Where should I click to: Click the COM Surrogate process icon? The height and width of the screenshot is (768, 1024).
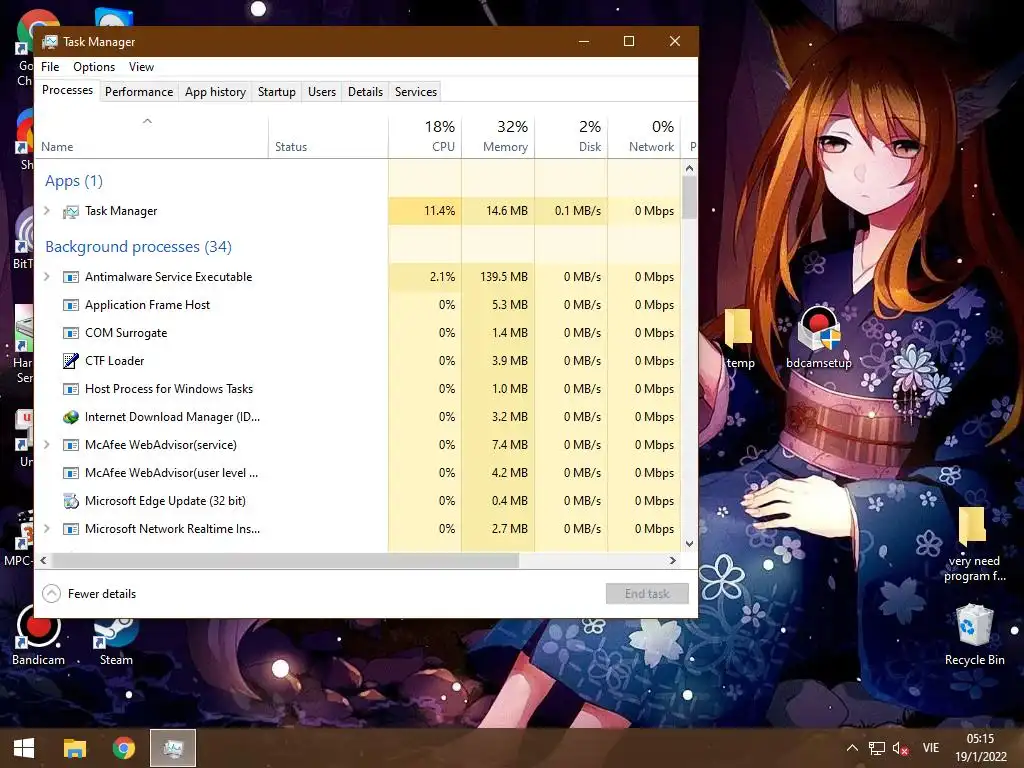(x=71, y=333)
